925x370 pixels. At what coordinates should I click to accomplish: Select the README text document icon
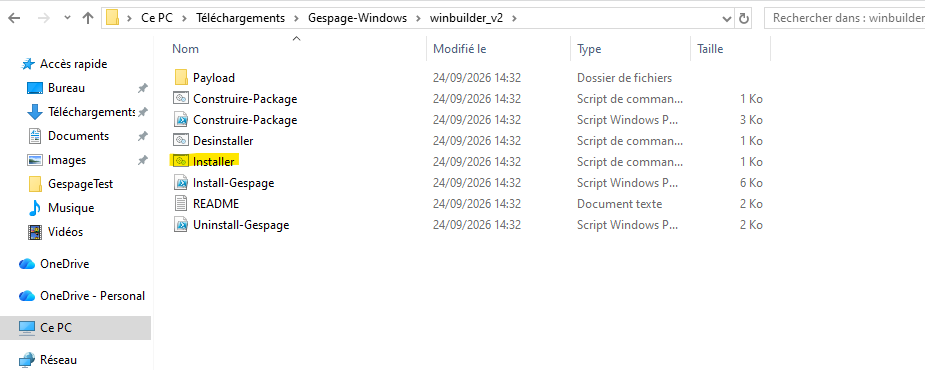point(181,204)
